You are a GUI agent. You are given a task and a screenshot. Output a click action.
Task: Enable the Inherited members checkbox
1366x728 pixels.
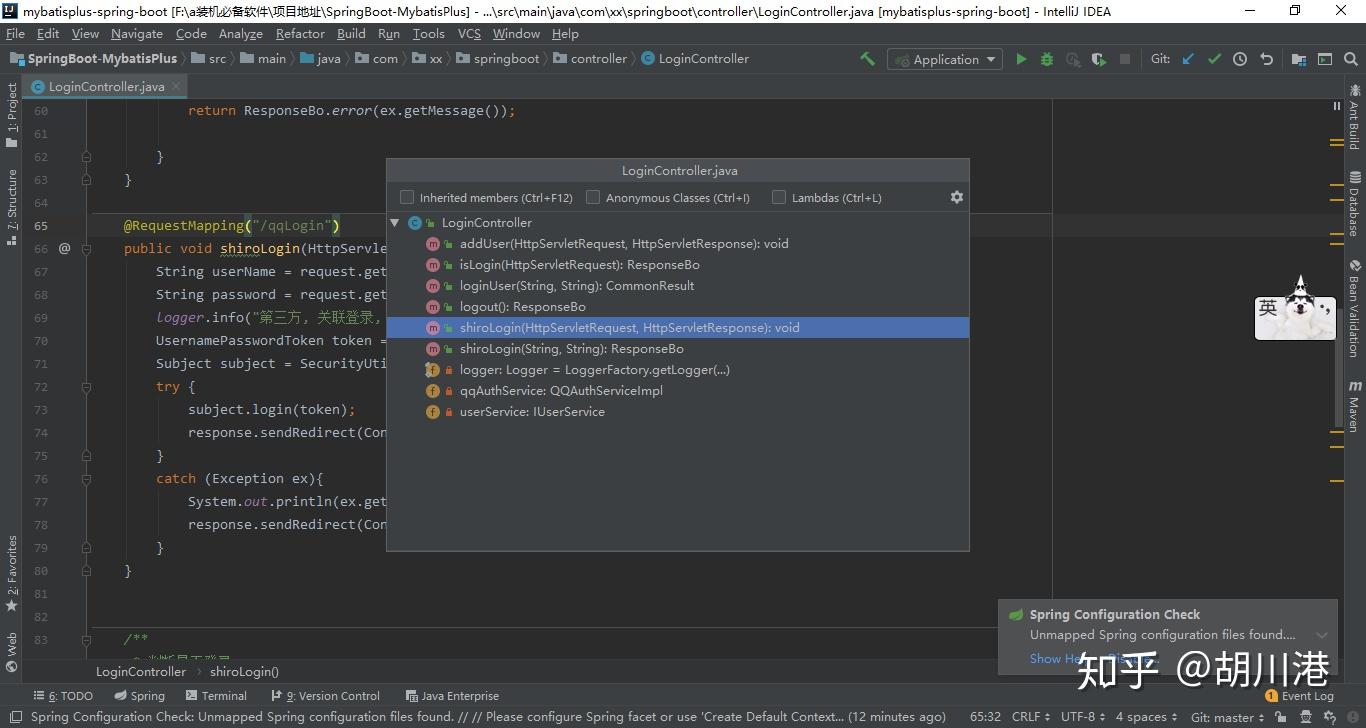(407, 198)
